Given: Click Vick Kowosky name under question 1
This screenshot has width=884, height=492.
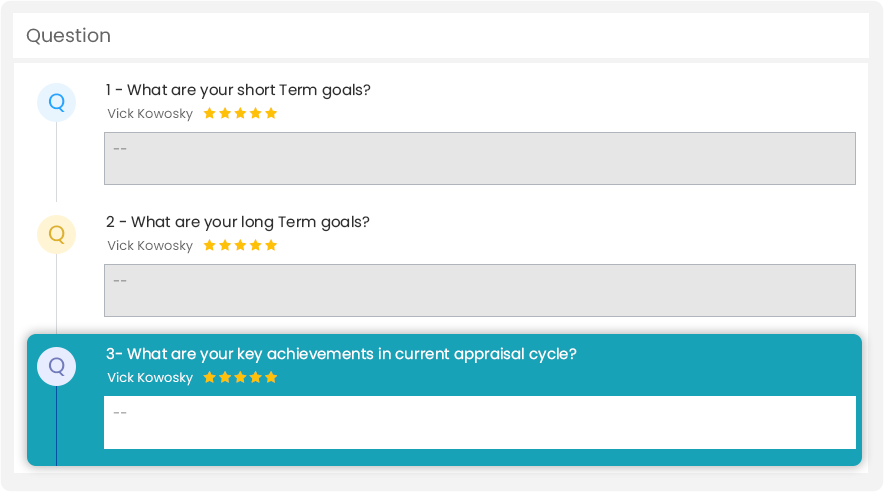Looking at the screenshot, I should point(150,114).
